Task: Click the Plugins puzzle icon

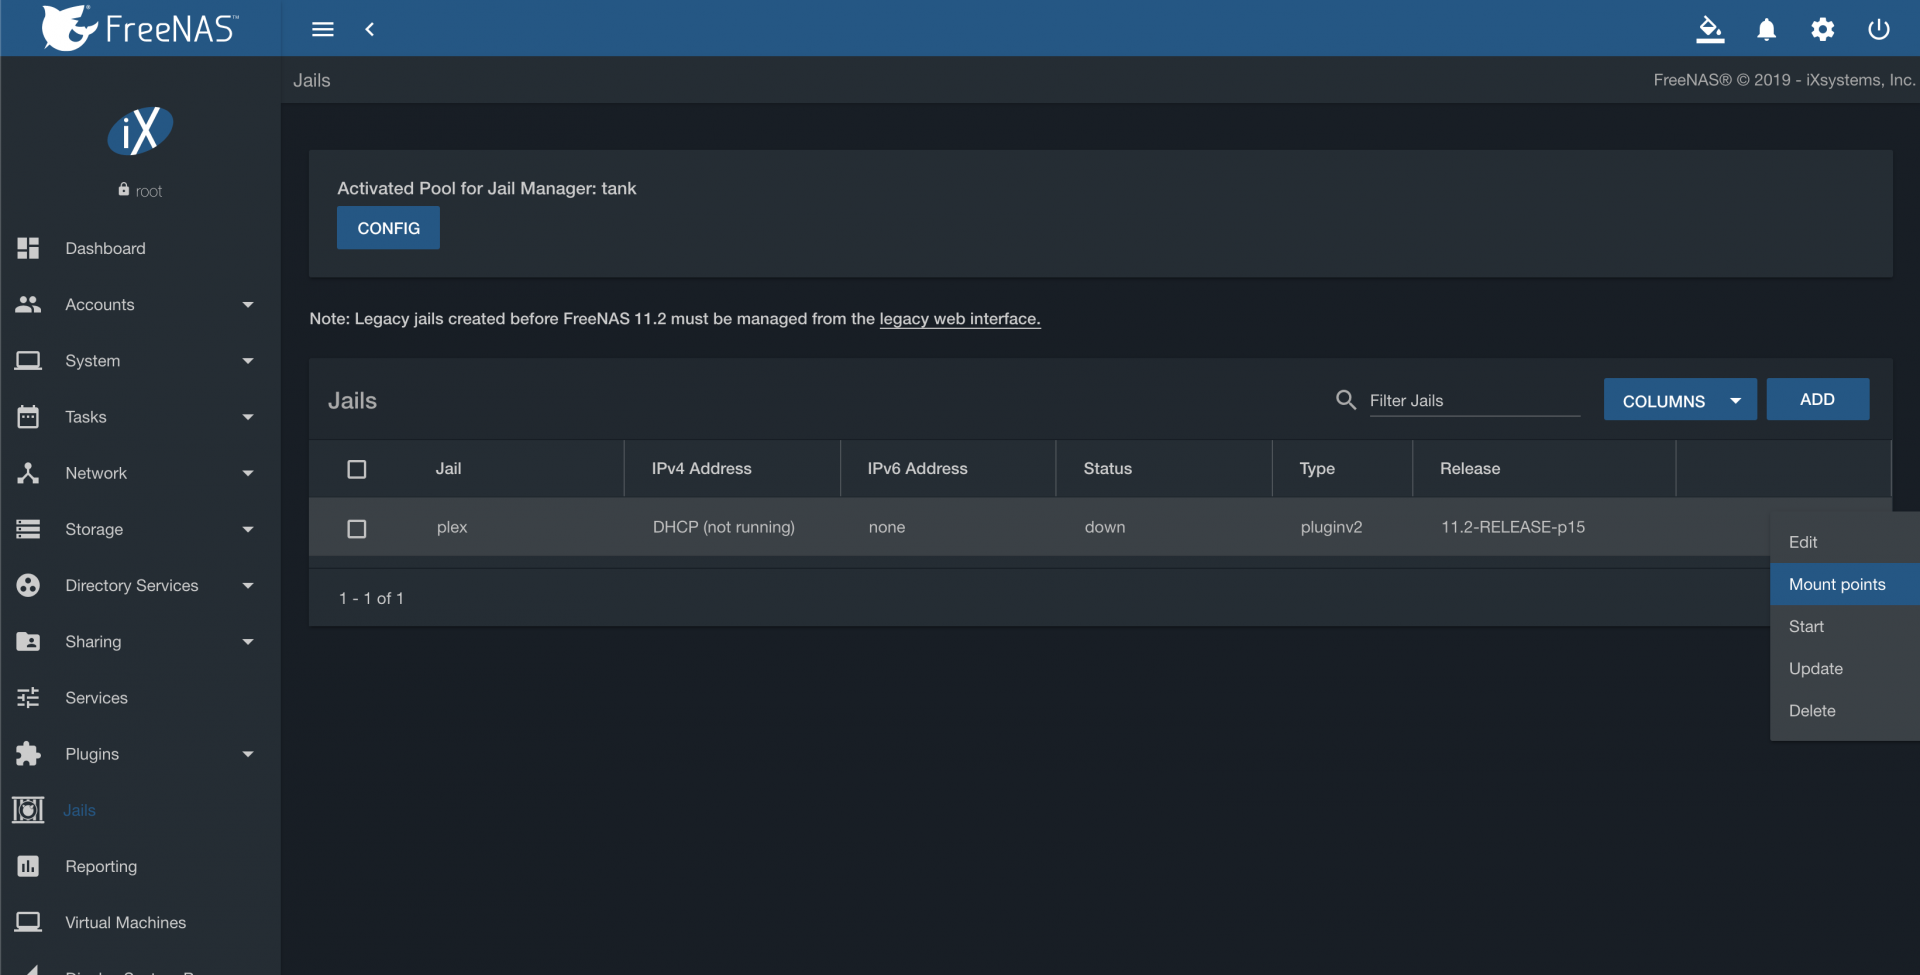Action: 28,754
